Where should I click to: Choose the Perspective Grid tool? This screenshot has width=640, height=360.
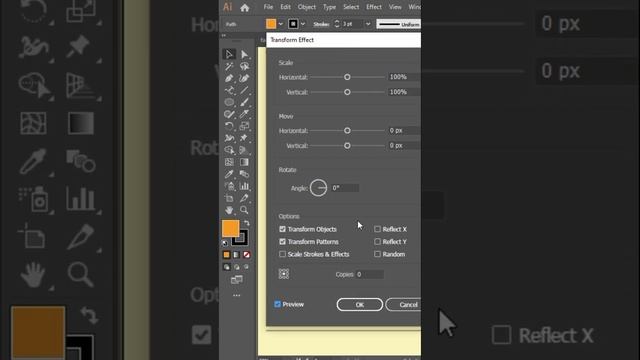(244, 150)
